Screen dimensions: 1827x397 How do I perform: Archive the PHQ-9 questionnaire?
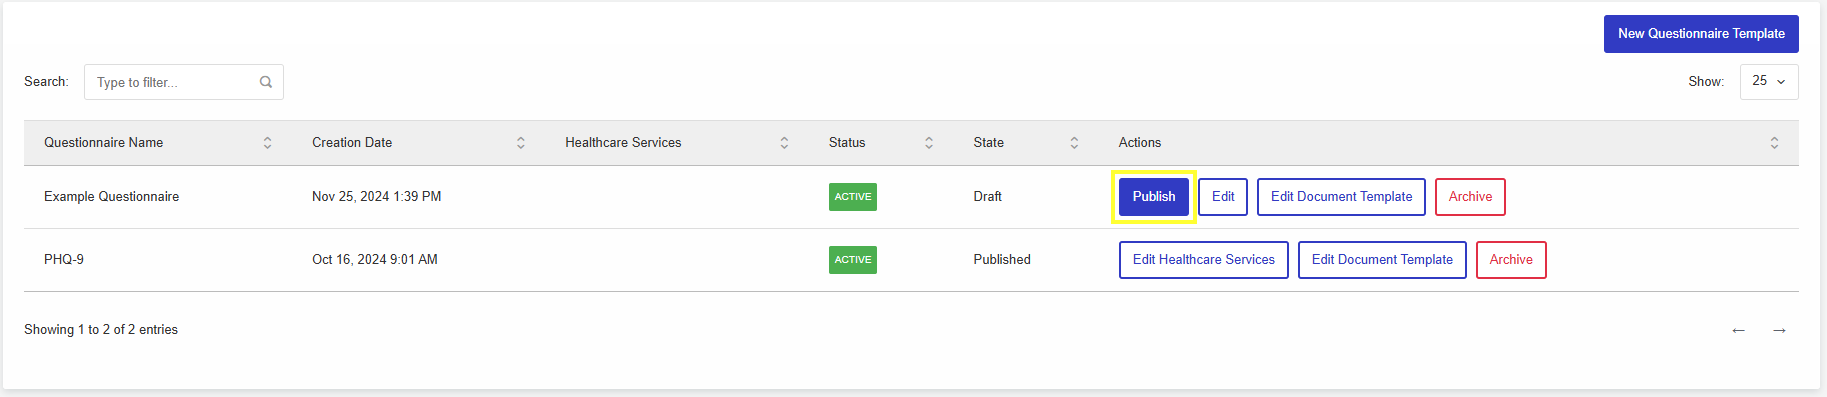pos(1511,260)
